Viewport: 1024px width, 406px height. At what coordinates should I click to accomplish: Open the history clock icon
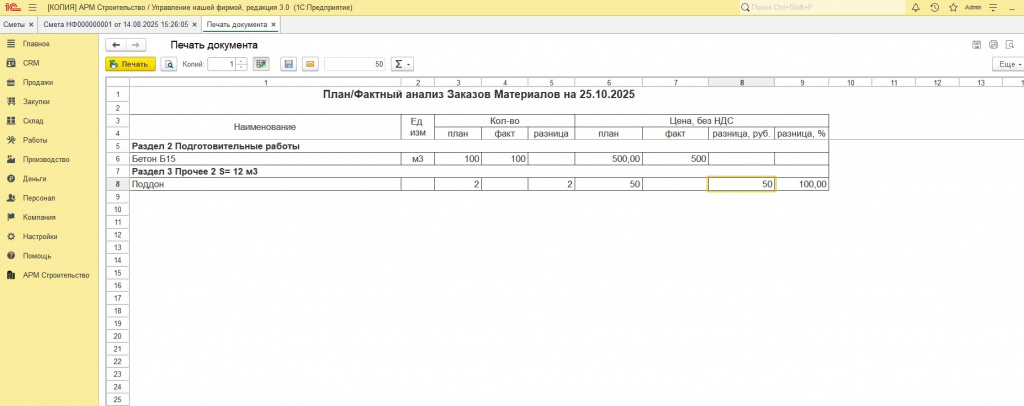(934, 7)
